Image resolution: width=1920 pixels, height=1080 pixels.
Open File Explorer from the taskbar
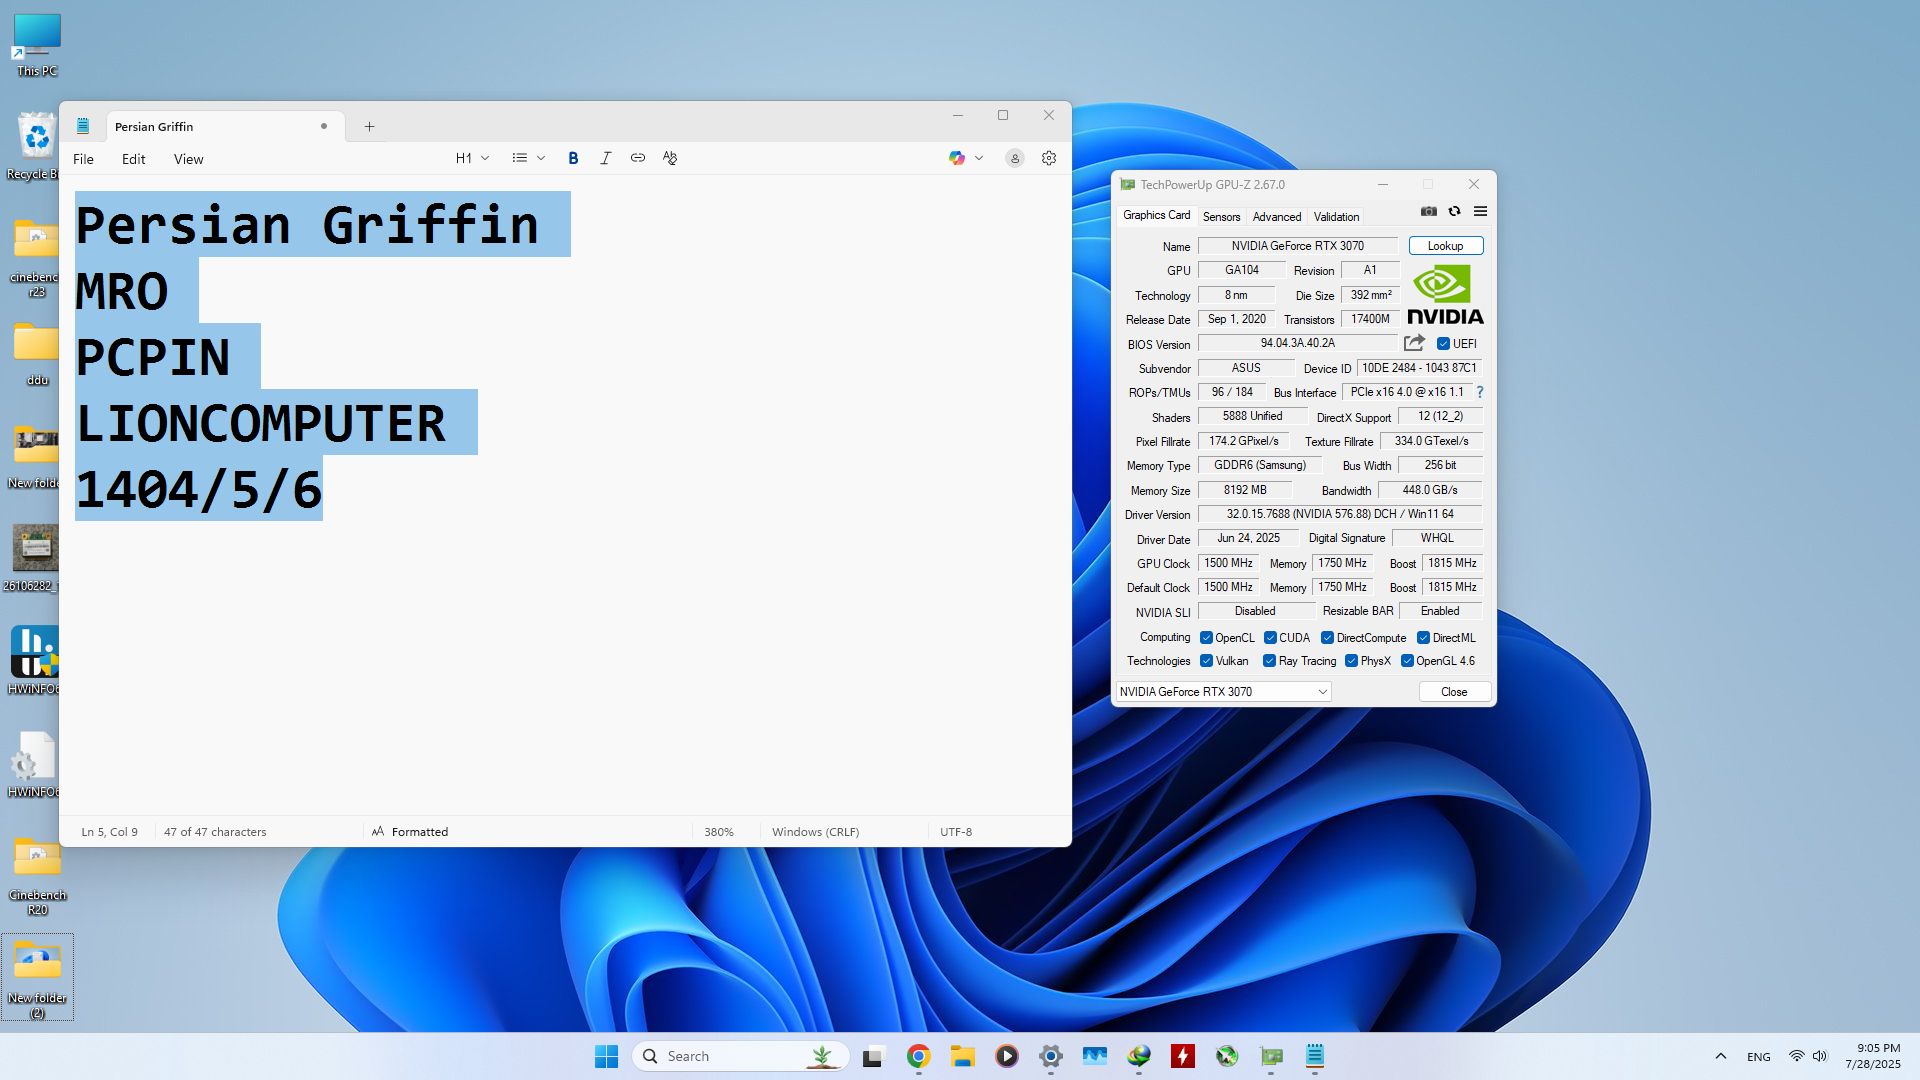tap(963, 1056)
